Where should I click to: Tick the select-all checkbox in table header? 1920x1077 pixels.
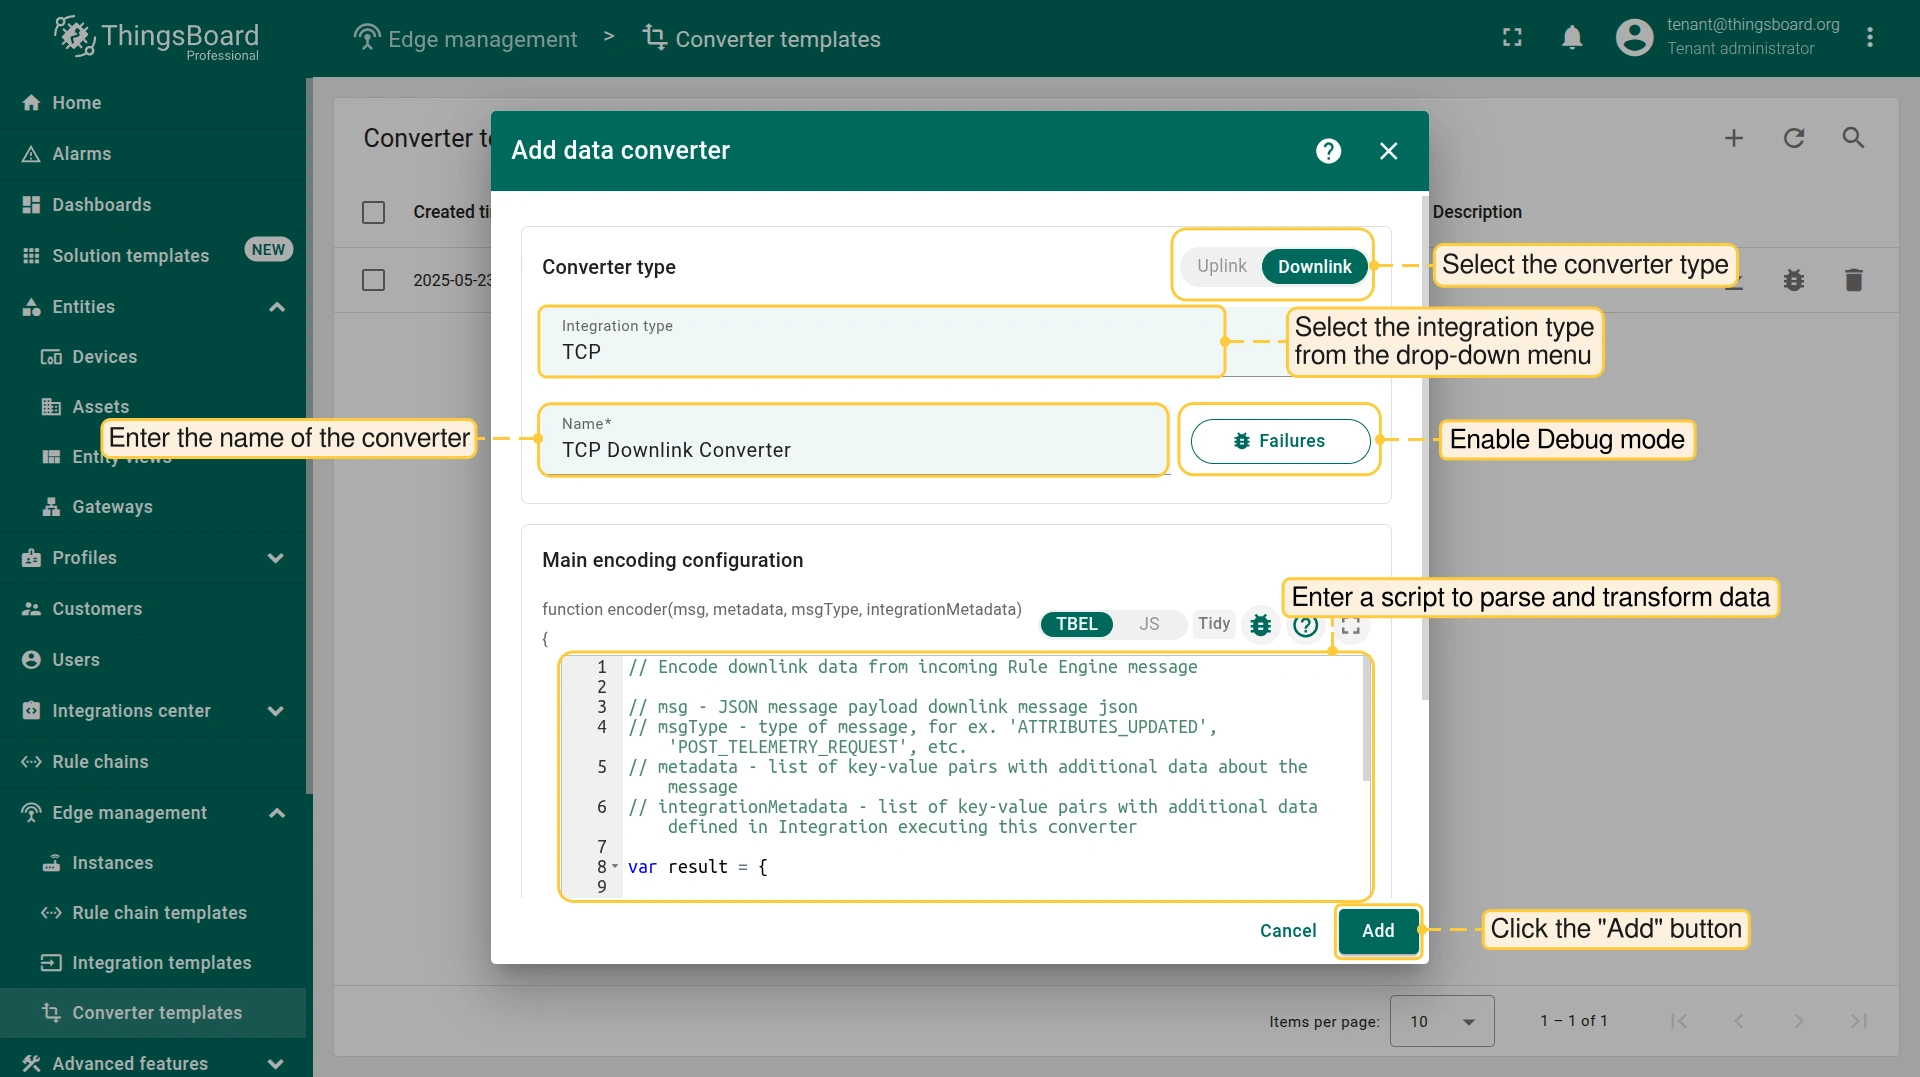point(373,212)
